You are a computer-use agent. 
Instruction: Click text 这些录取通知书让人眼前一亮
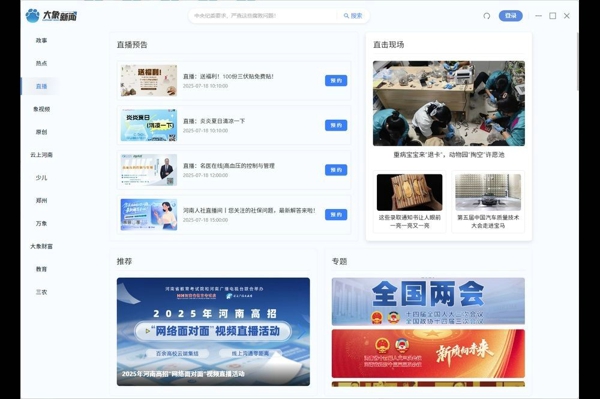[x=409, y=221]
